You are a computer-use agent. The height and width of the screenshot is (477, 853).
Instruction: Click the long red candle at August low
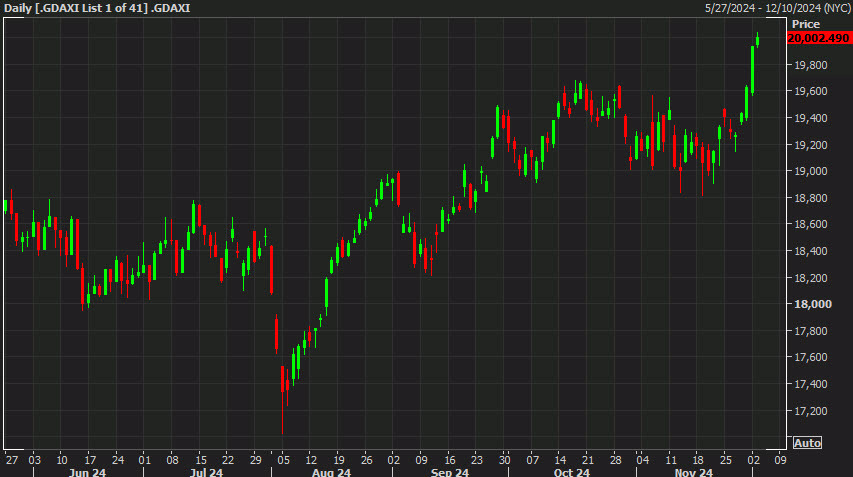click(282, 400)
